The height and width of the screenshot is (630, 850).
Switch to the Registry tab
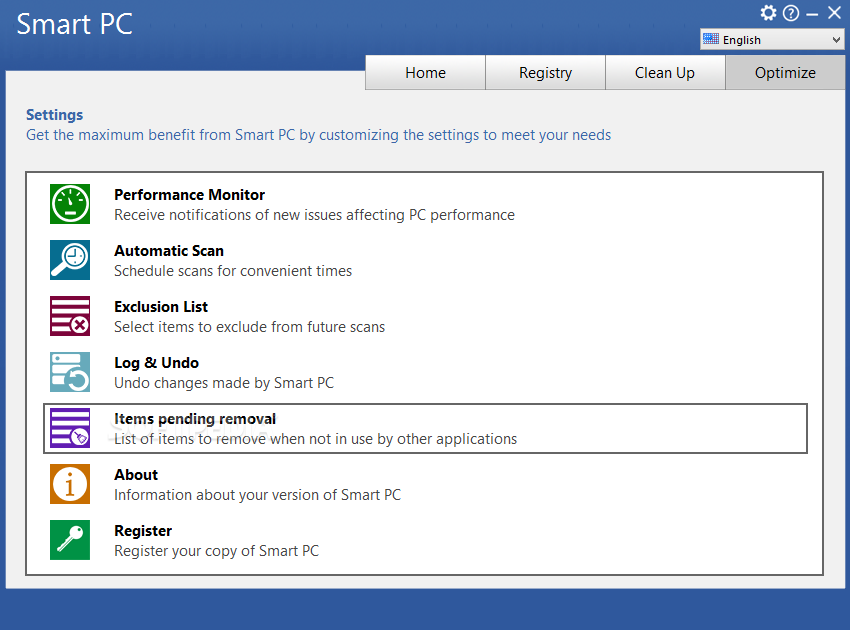tap(545, 73)
